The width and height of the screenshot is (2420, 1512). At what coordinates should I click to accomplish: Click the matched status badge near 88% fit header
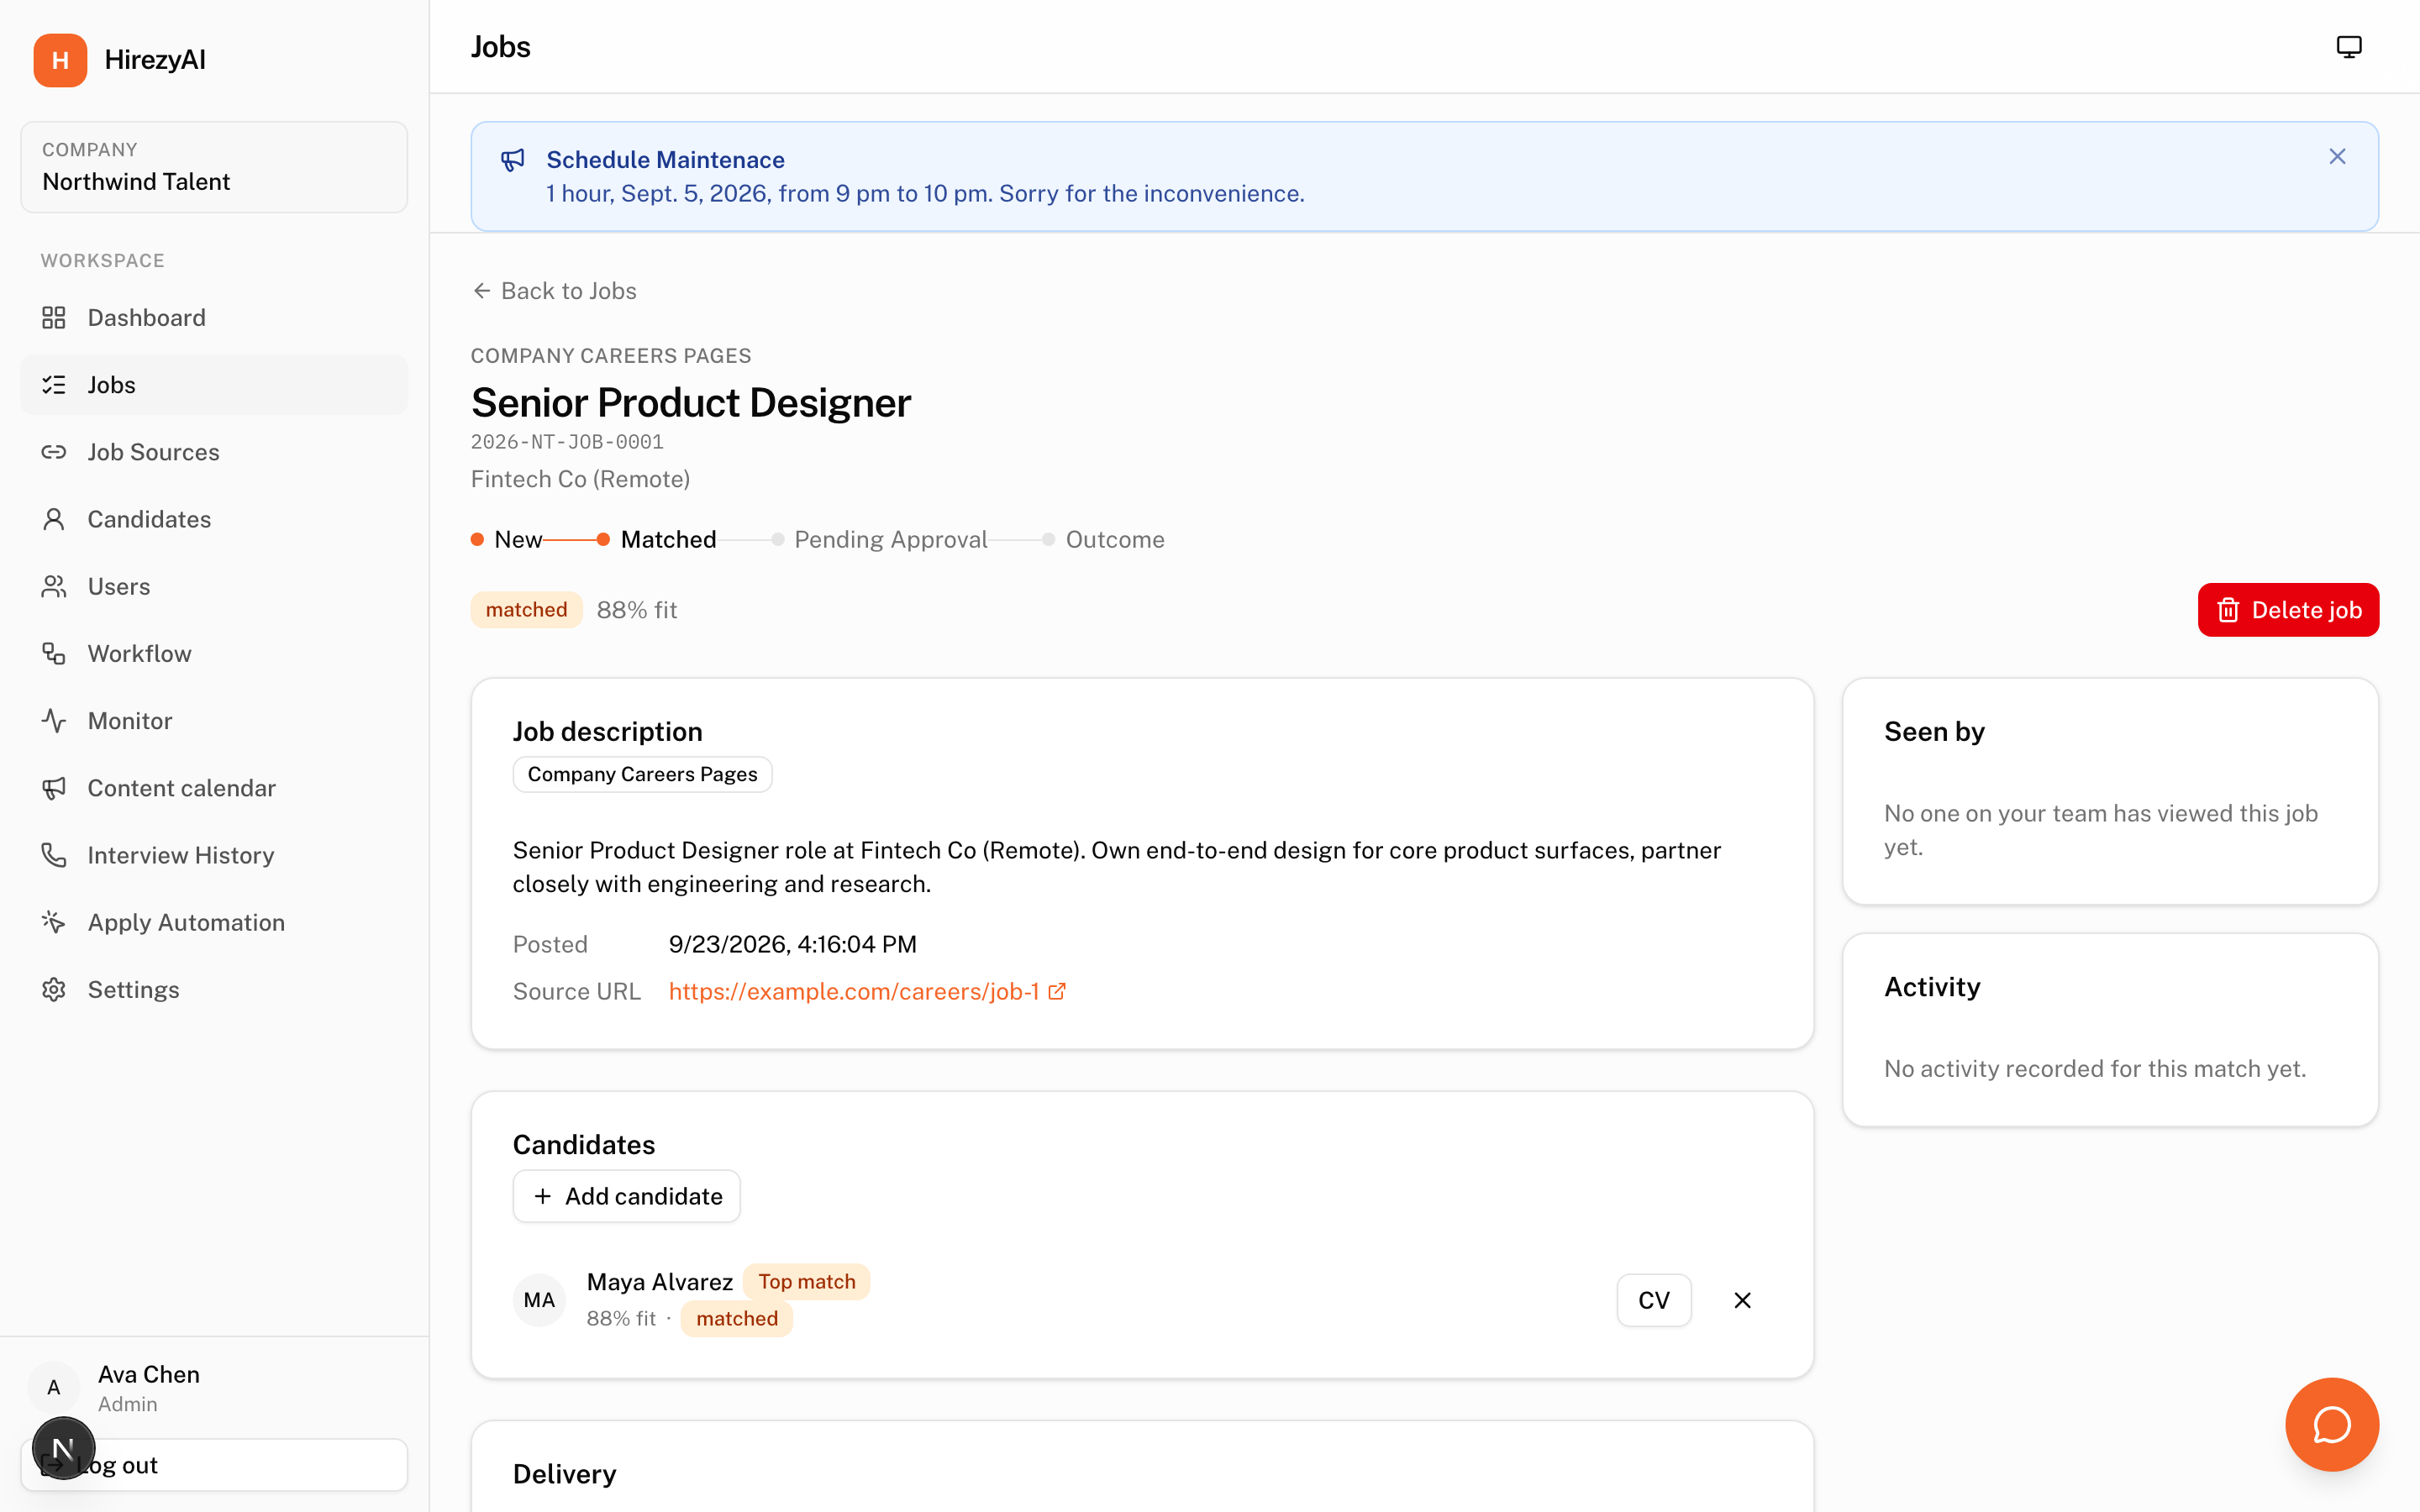[x=526, y=610]
